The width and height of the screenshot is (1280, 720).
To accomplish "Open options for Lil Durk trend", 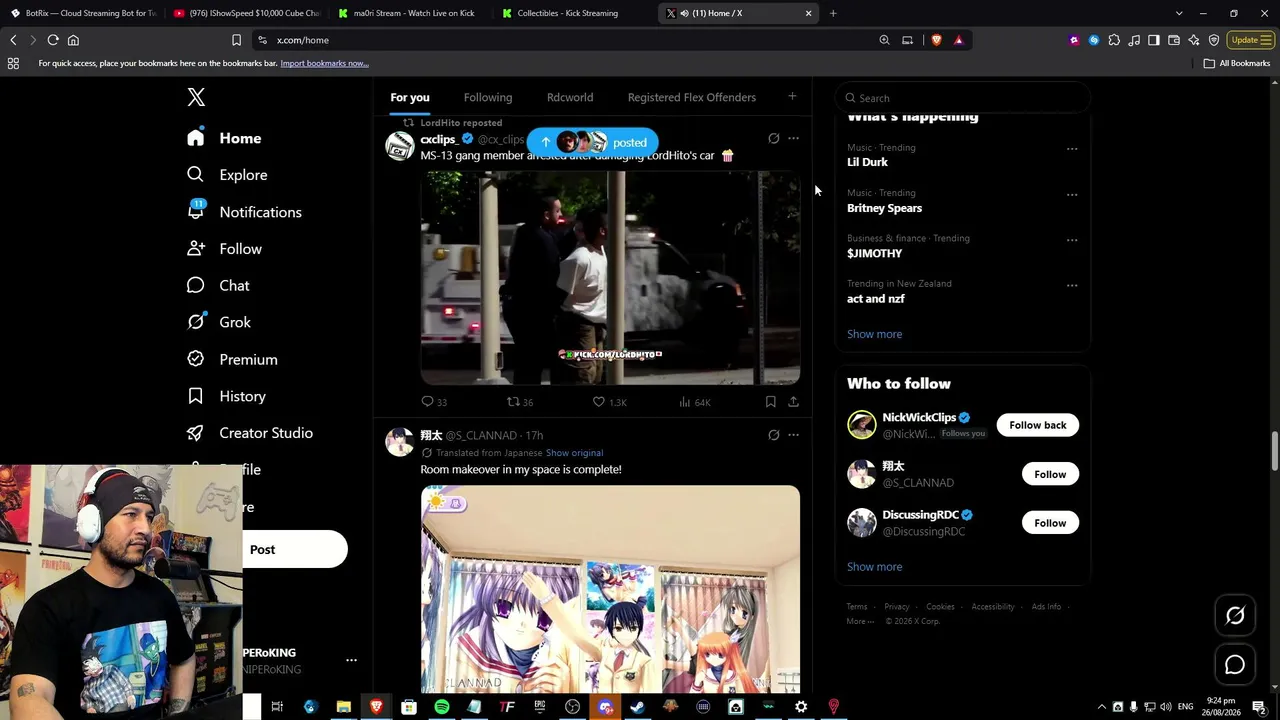I will [1072, 149].
